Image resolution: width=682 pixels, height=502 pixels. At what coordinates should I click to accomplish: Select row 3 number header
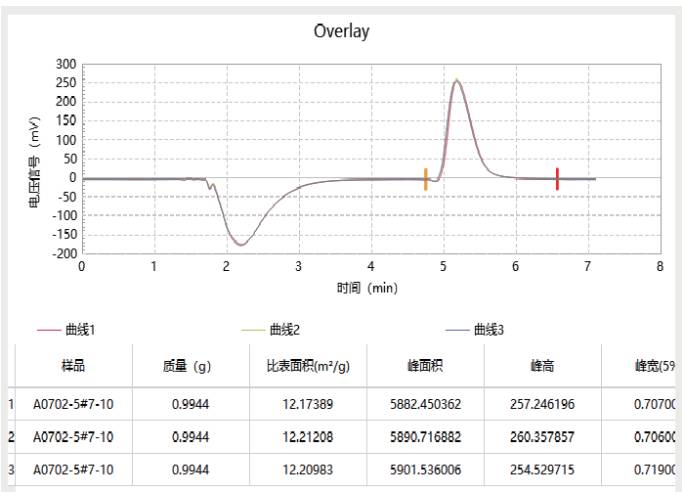[11, 470]
